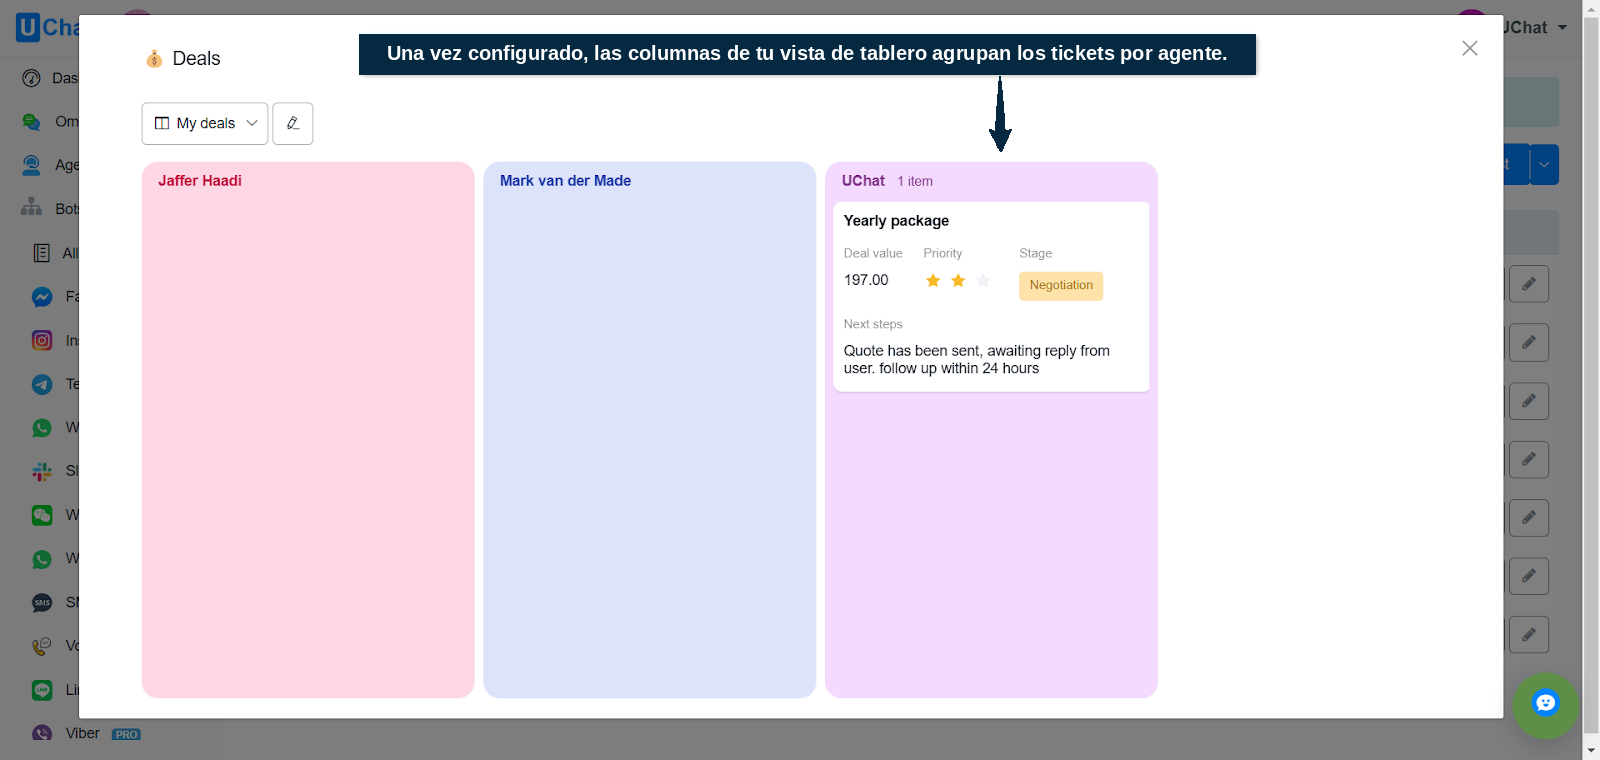Open the WeChat channel icon

pos(42,515)
